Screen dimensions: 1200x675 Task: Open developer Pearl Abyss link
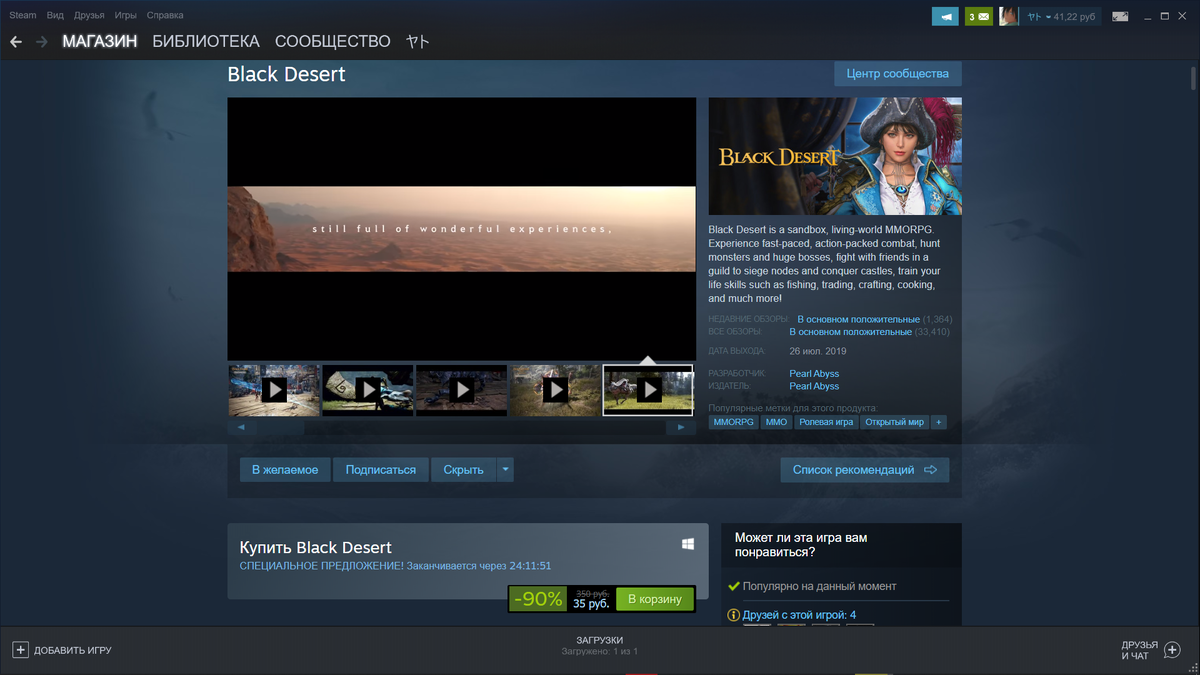(814, 374)
